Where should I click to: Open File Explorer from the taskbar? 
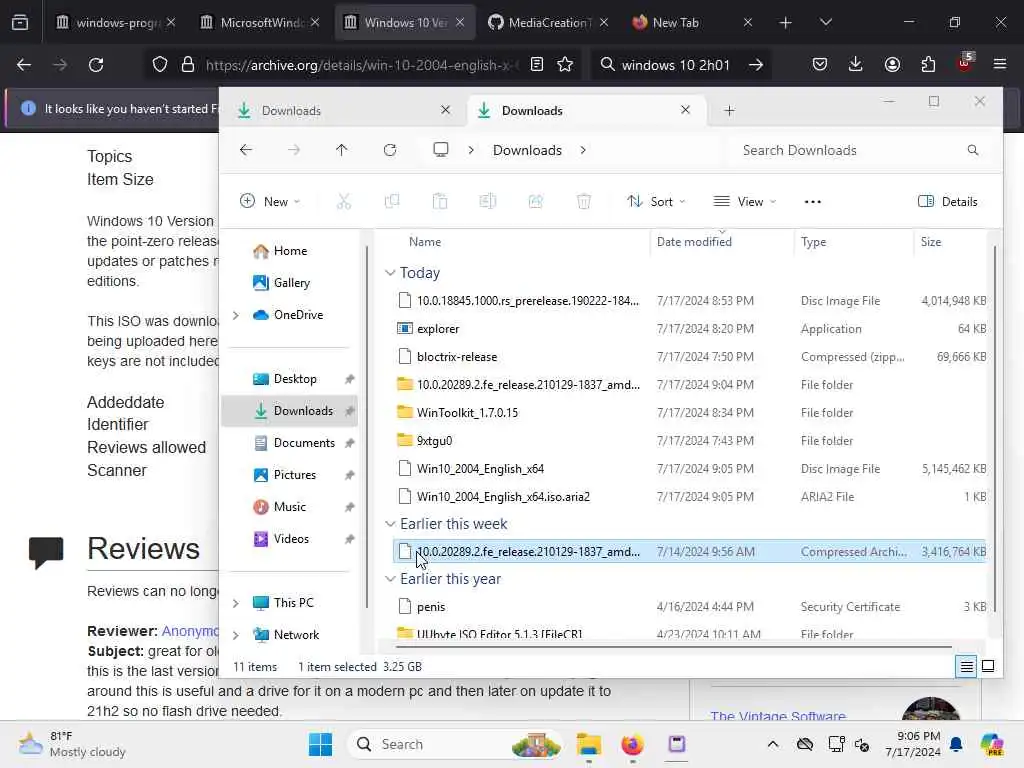coord(588,744)
